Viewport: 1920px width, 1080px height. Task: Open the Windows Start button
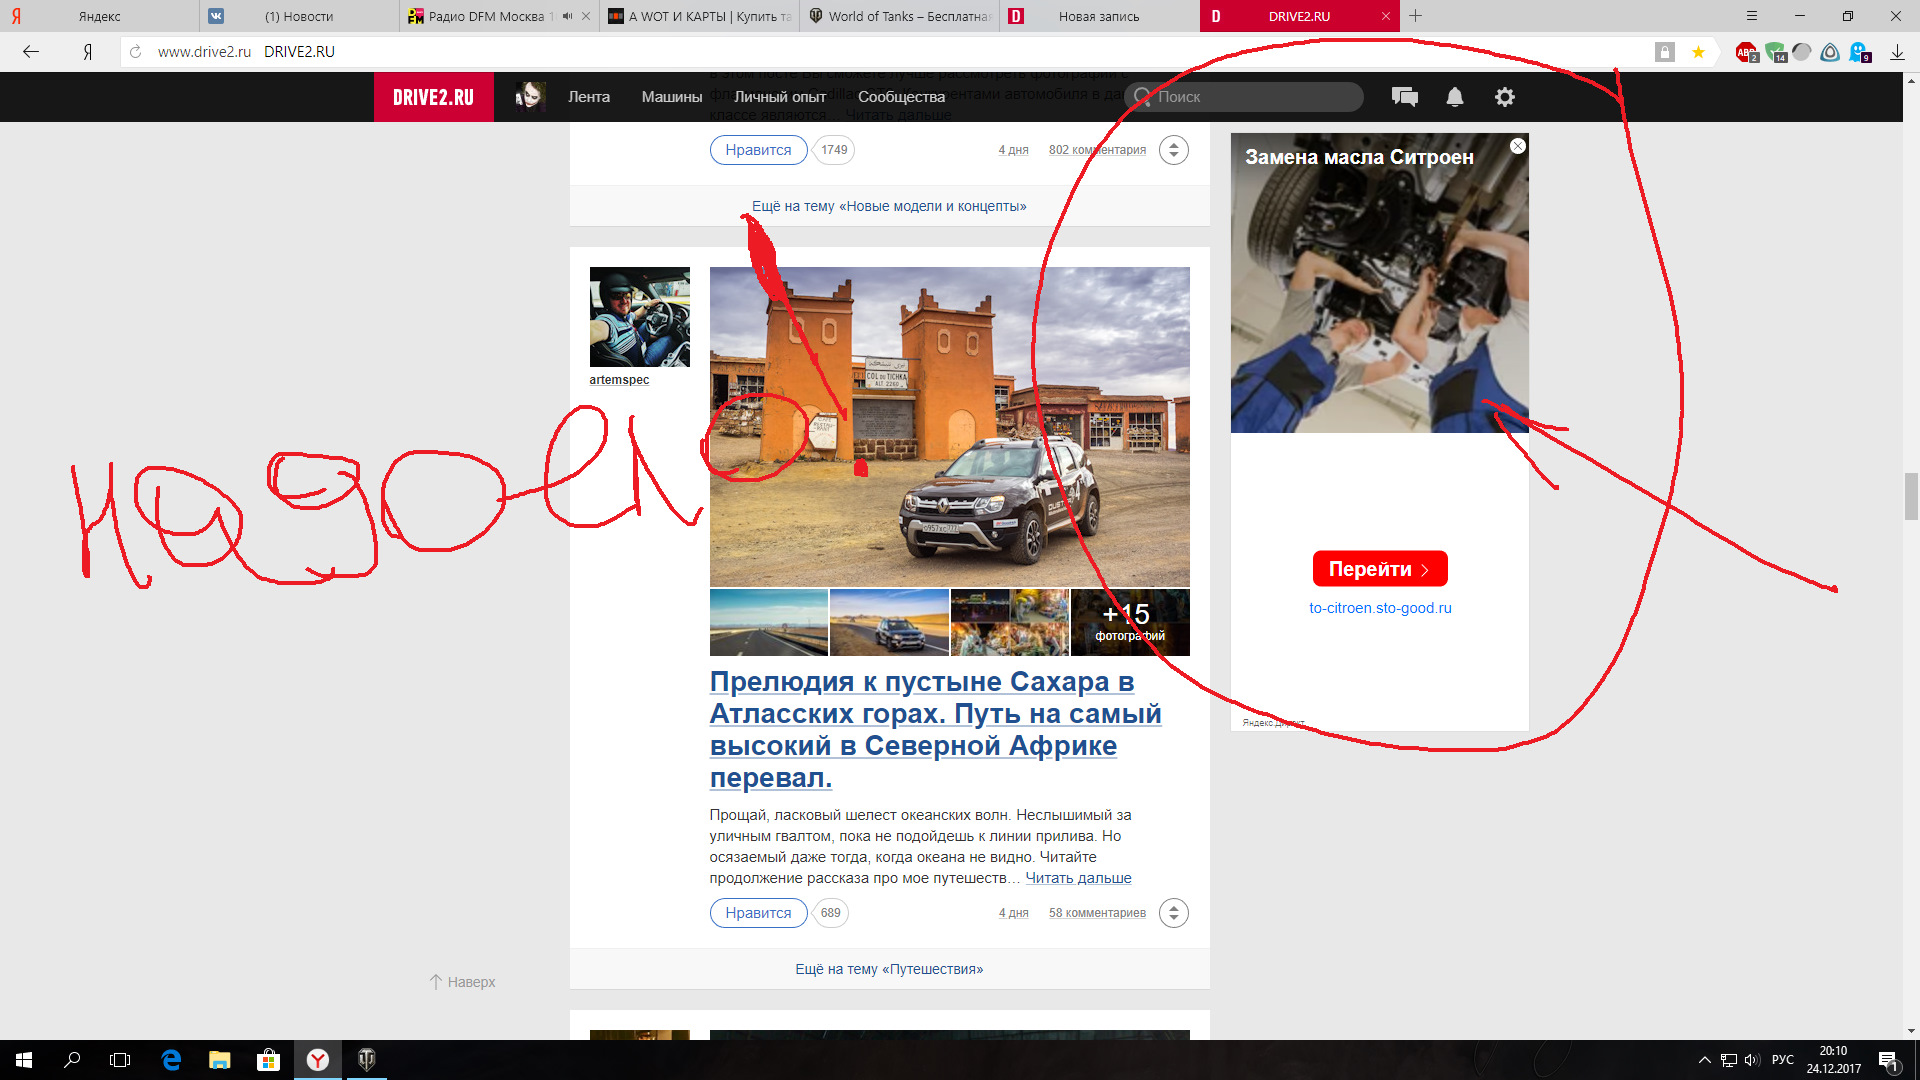click(x=24, y=1060)
